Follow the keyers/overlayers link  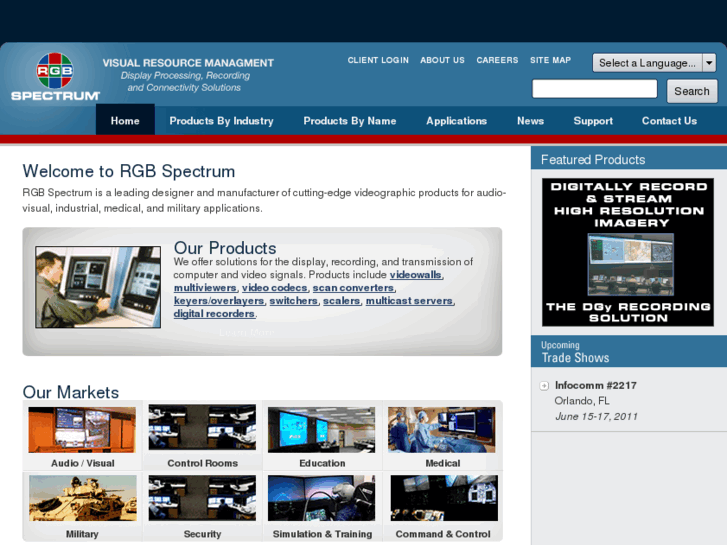(219, 301)
